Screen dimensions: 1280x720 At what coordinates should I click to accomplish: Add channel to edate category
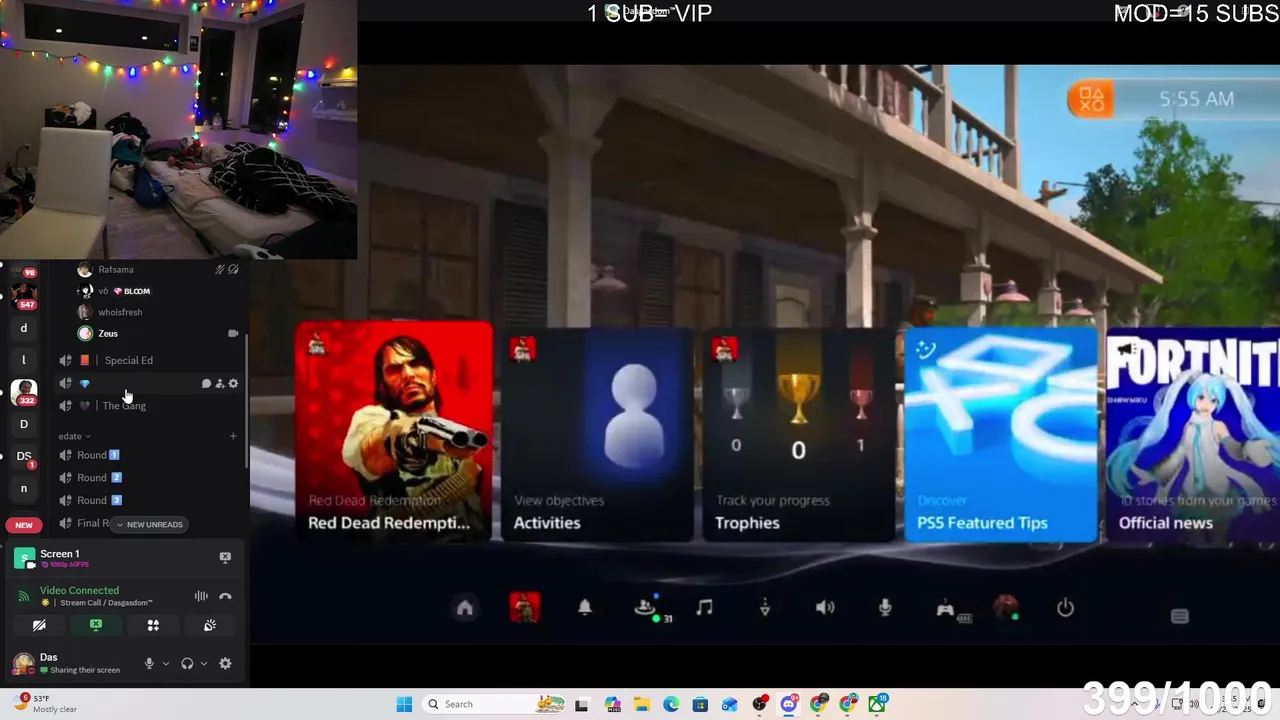click(233, 436)
